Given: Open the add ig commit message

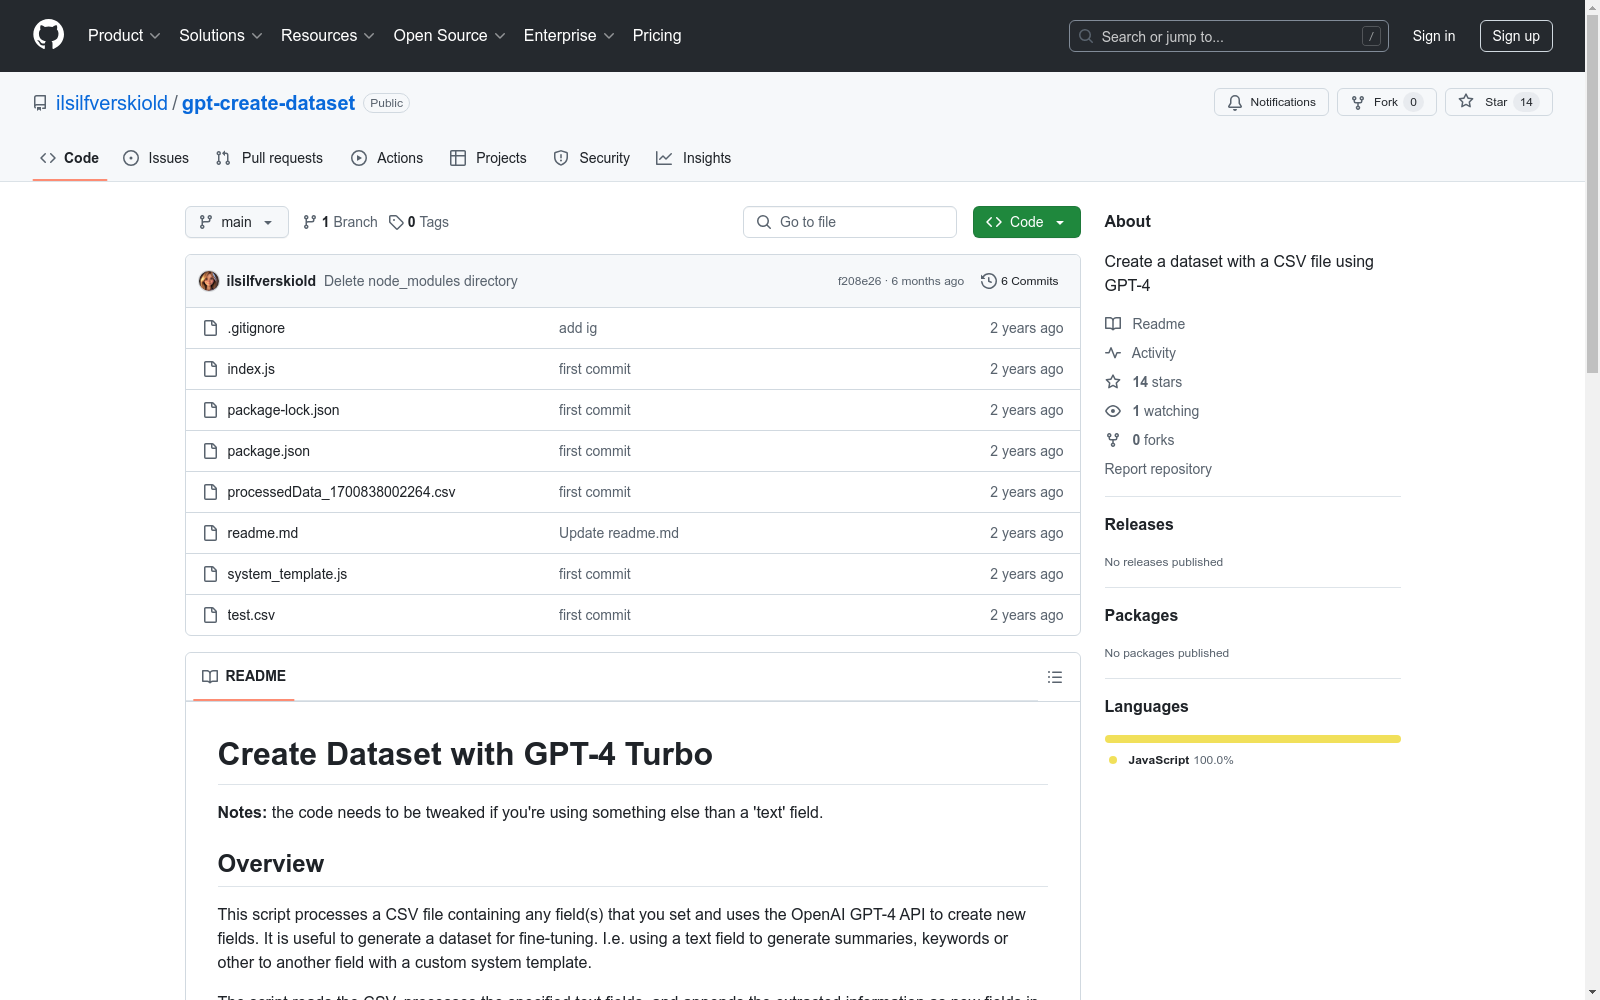Looking at the screenshot, I should point(578,328).
